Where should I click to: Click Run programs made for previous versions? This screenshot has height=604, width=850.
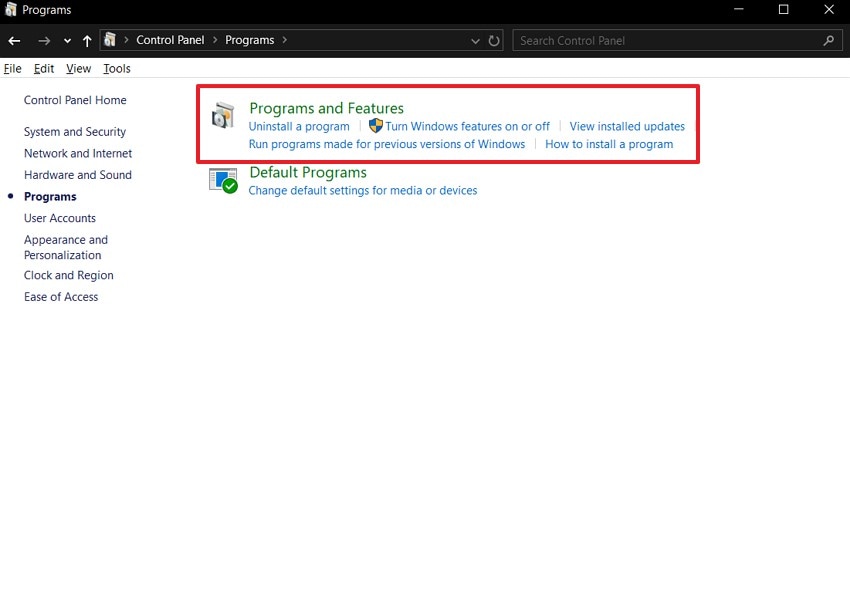point(387,144)
